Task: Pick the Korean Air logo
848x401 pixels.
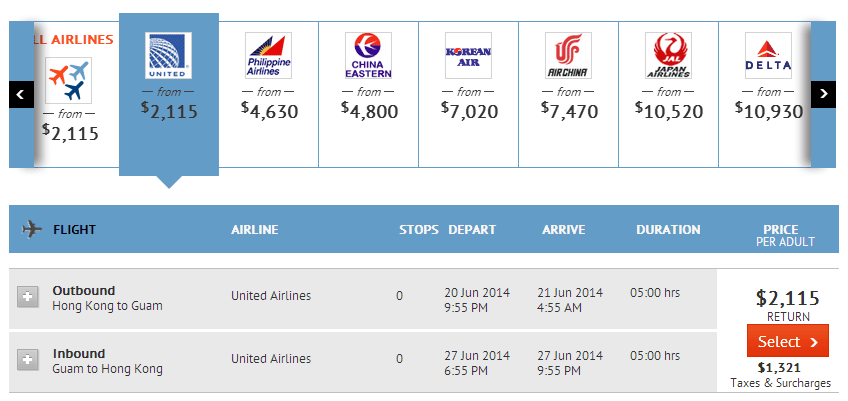Action: (468, 55)
